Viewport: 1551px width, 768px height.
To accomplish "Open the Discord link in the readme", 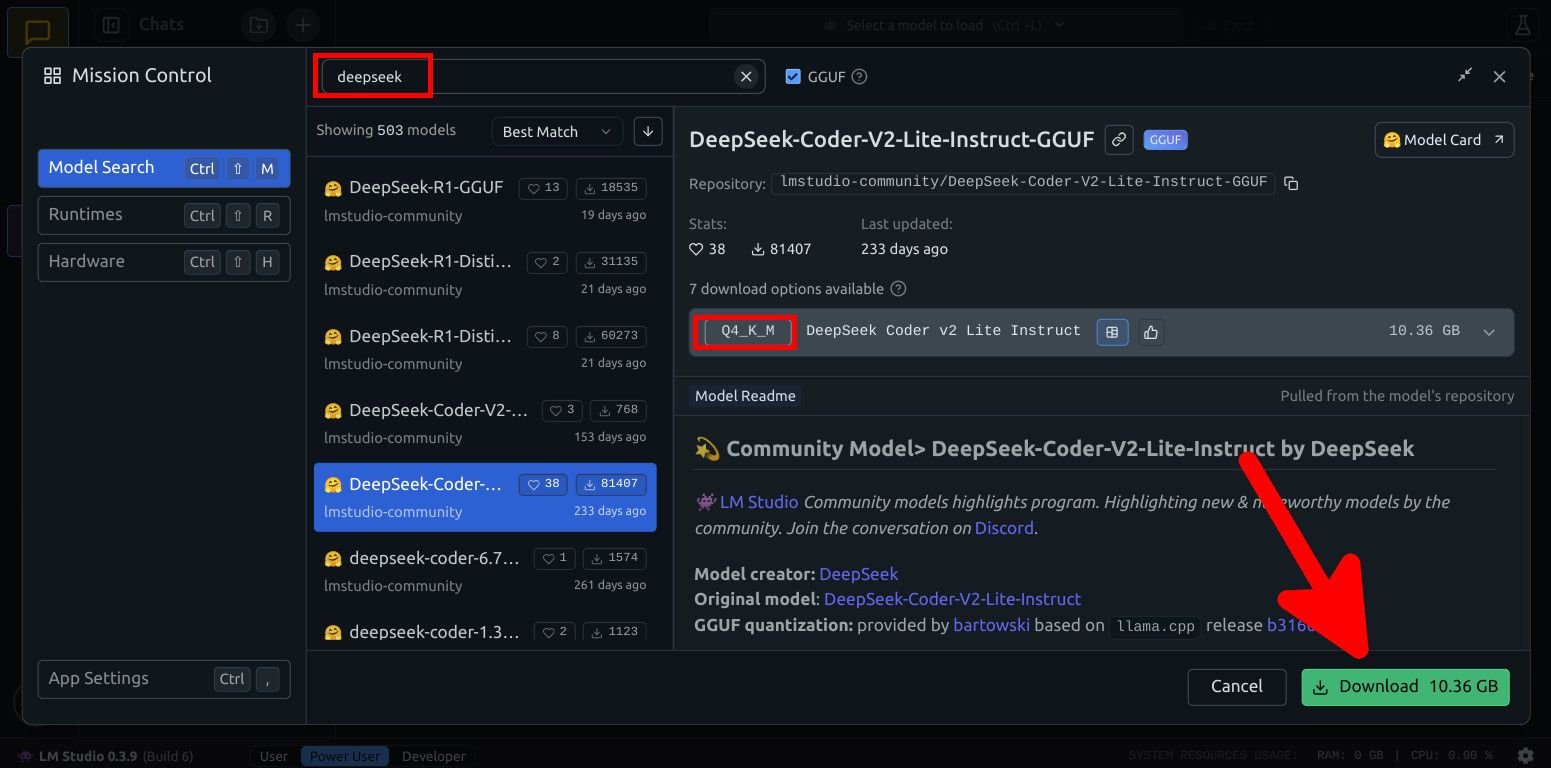I will coord(1004,528).
